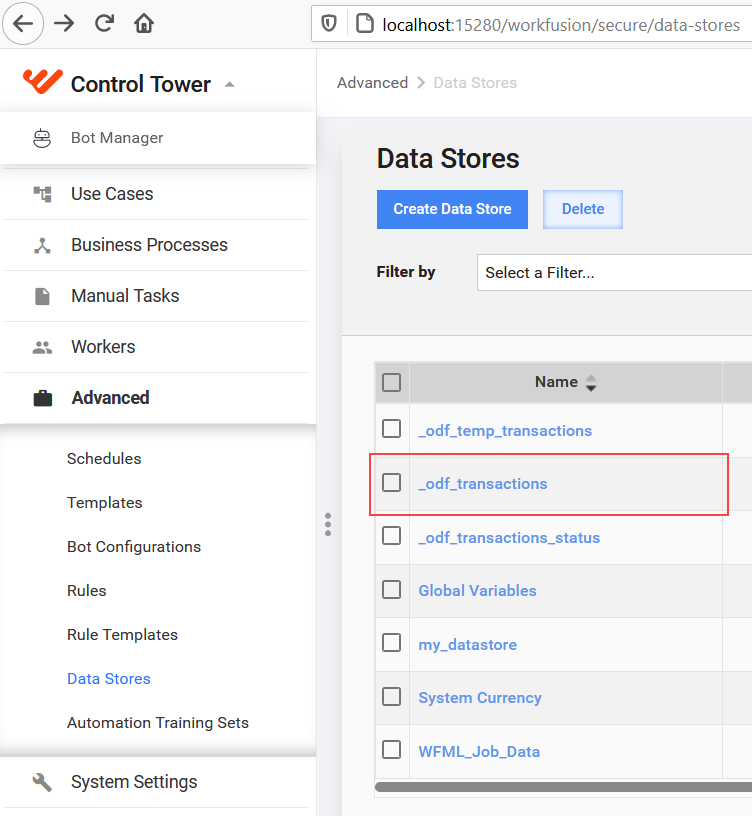
Task: Open the WFML_Job_Data data store link
Action: (x=479, y=752)
